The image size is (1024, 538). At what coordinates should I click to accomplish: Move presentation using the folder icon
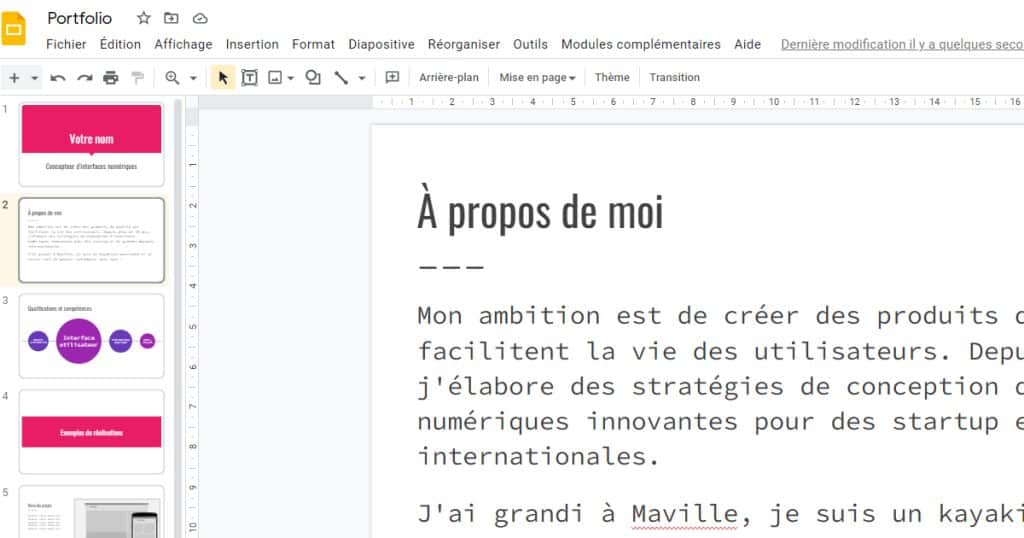(171, 18)
